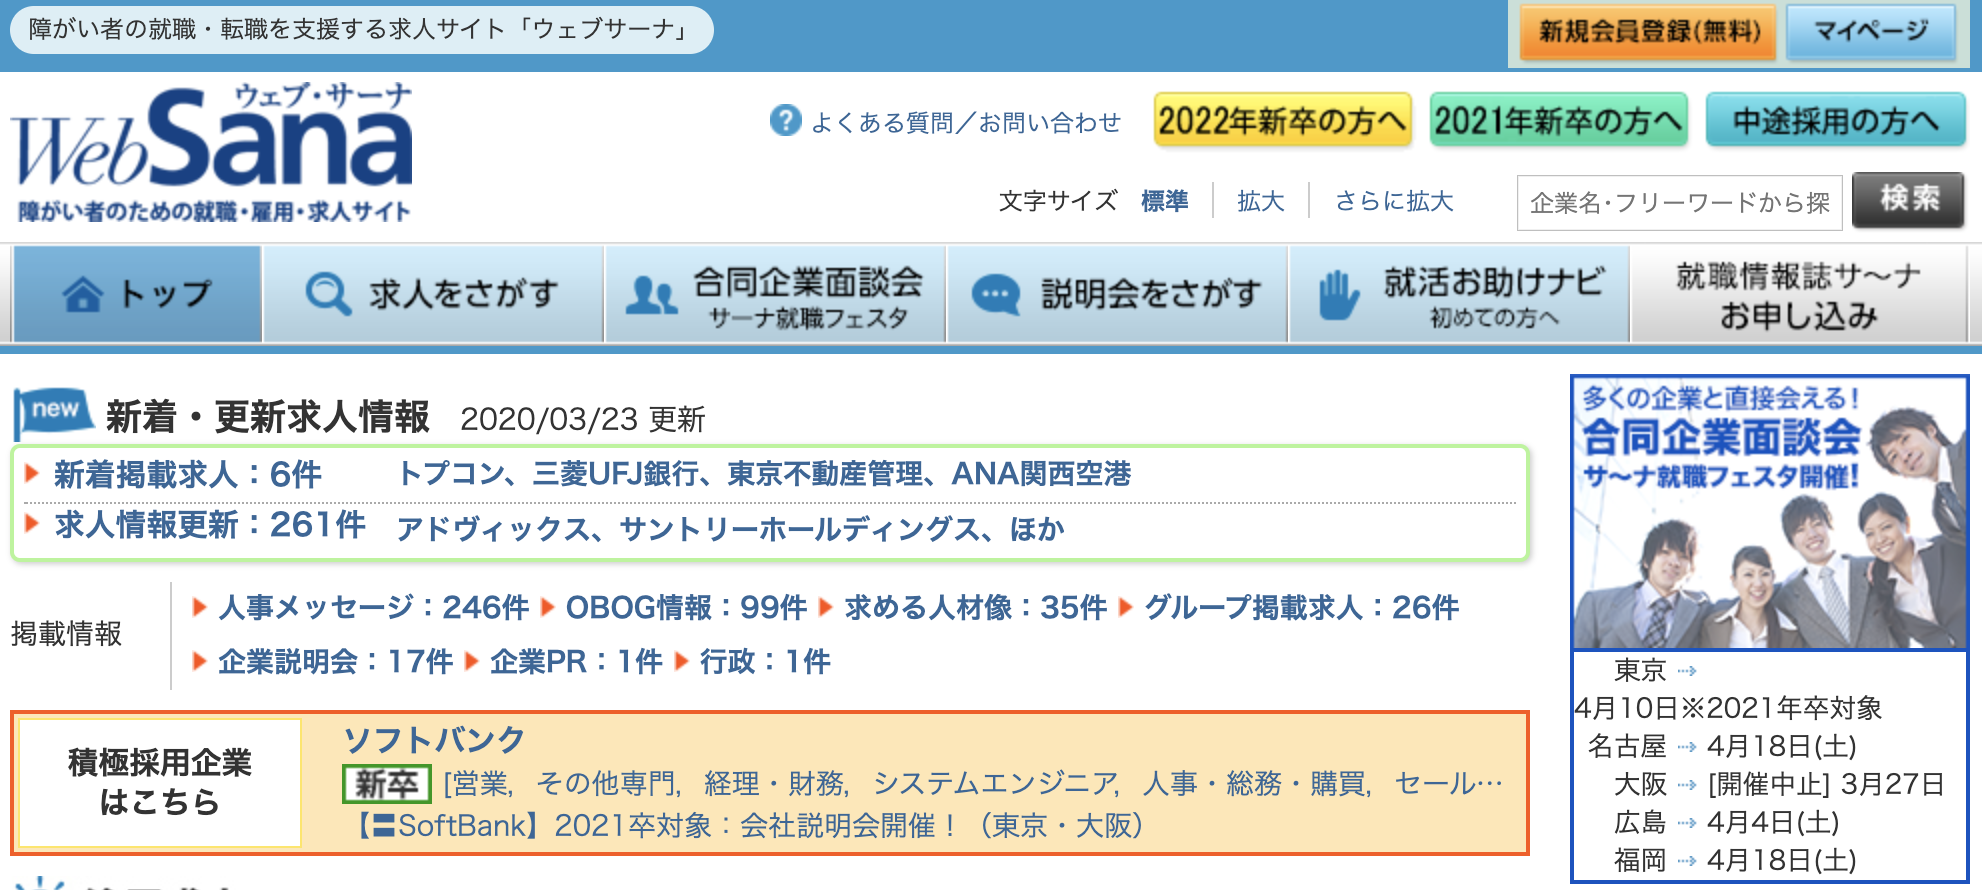Viewport: 1982px width, 890px height.
Task: Open 求人情報更新：261件 link
Action: 210,525
